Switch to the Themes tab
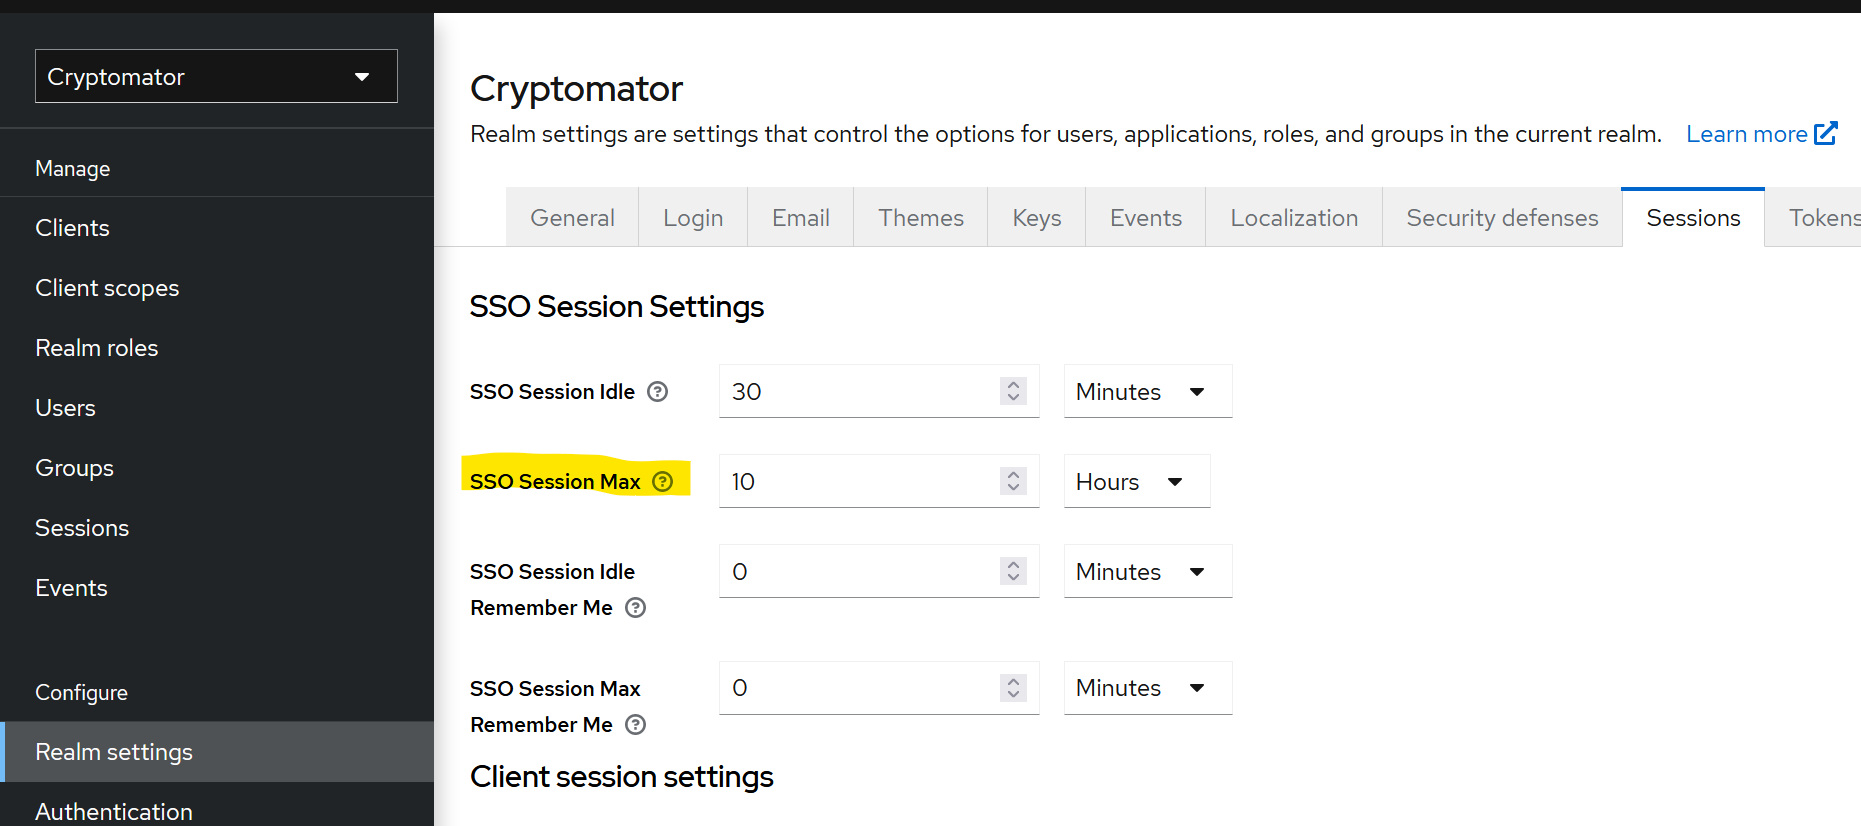This screenshot has width=1861, height=826. (x=920, y=217)
